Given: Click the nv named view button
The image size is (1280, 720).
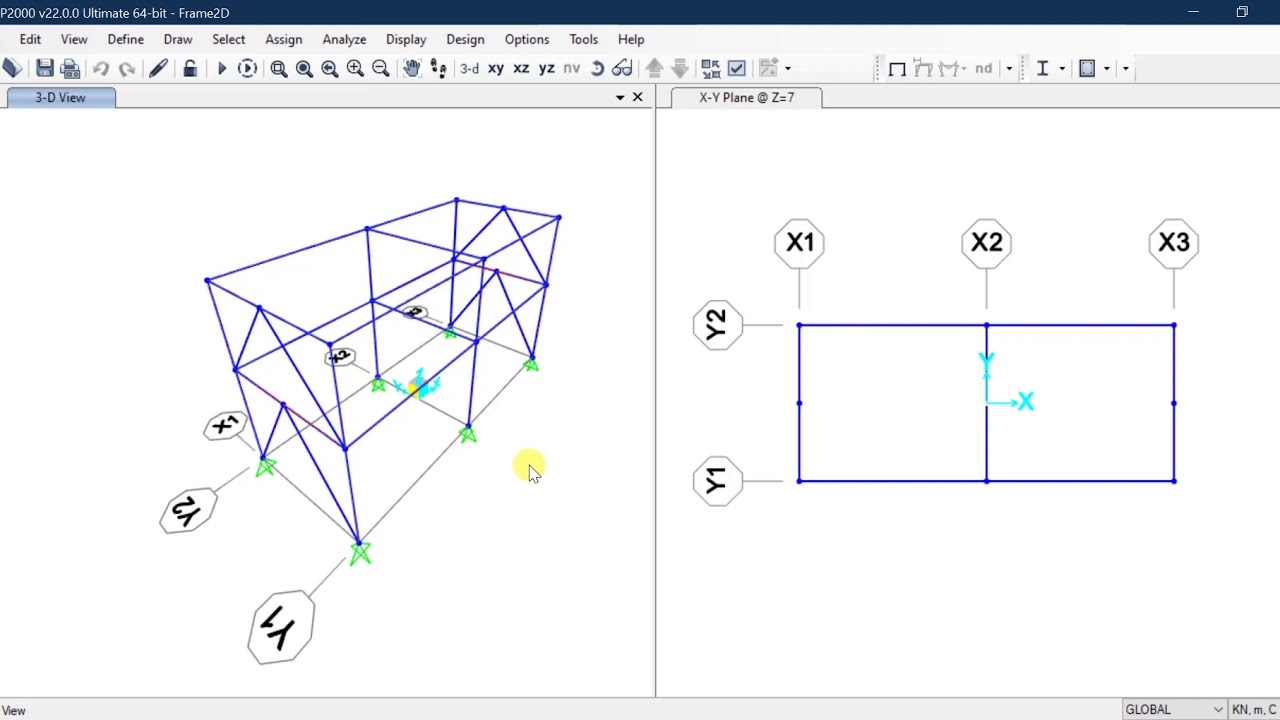Looking at the screenshot, I should tap(572, 68).
